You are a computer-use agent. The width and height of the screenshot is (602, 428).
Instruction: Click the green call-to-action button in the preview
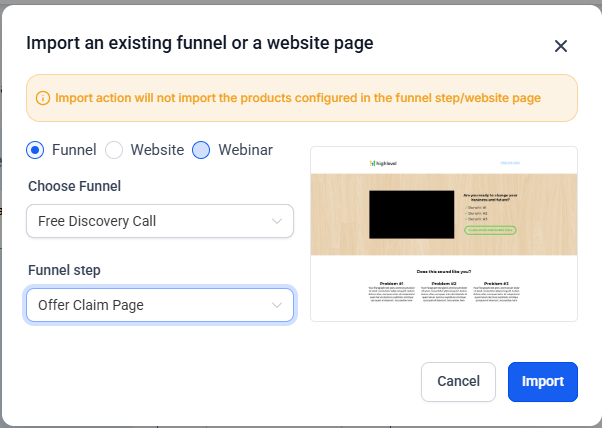tap(490, 230)
